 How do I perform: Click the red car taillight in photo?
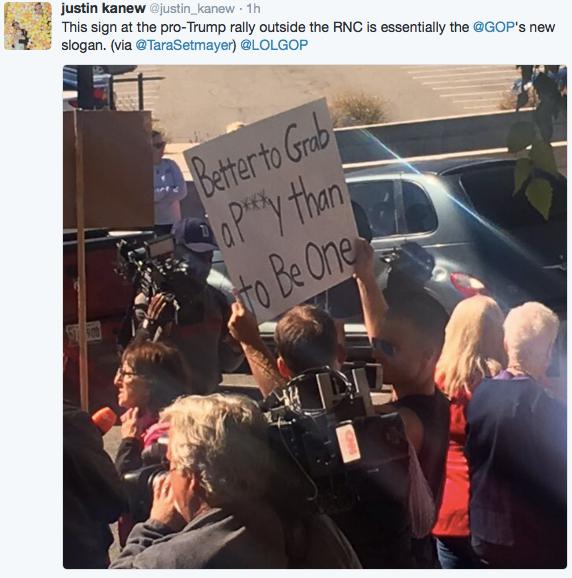point(467,284)
